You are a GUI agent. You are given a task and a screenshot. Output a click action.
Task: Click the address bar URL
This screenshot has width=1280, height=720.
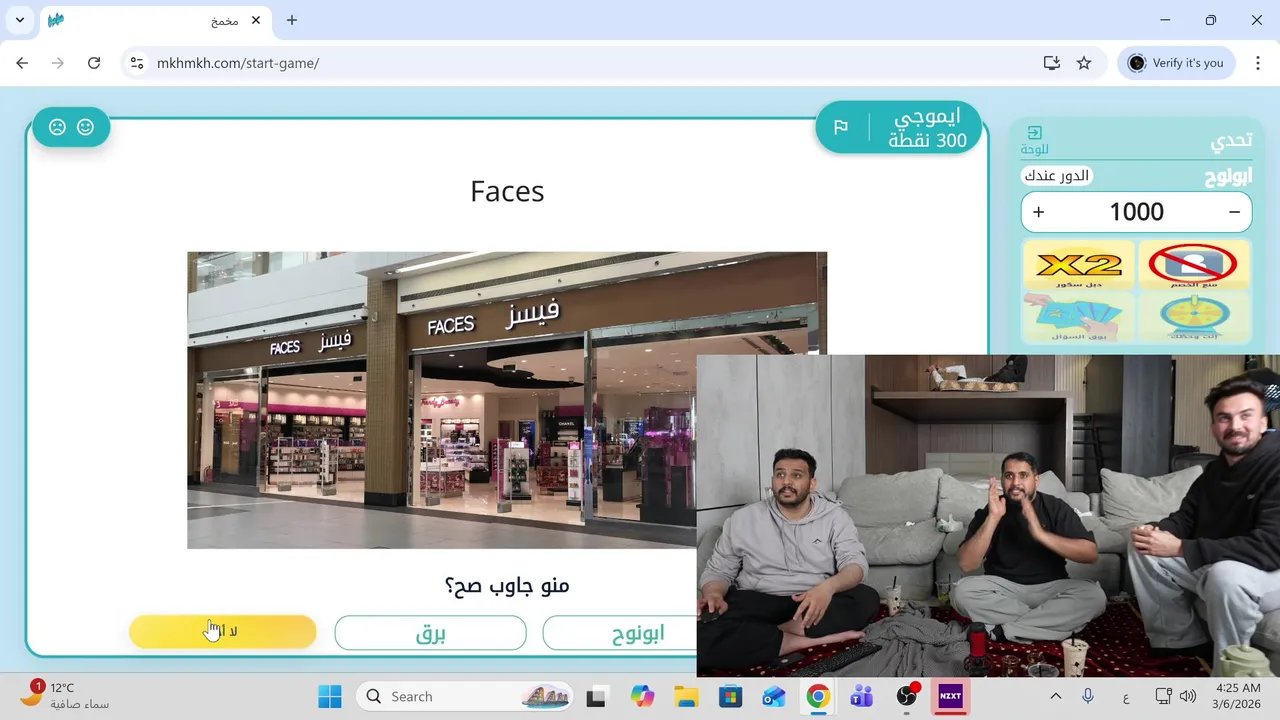point(238,63)
